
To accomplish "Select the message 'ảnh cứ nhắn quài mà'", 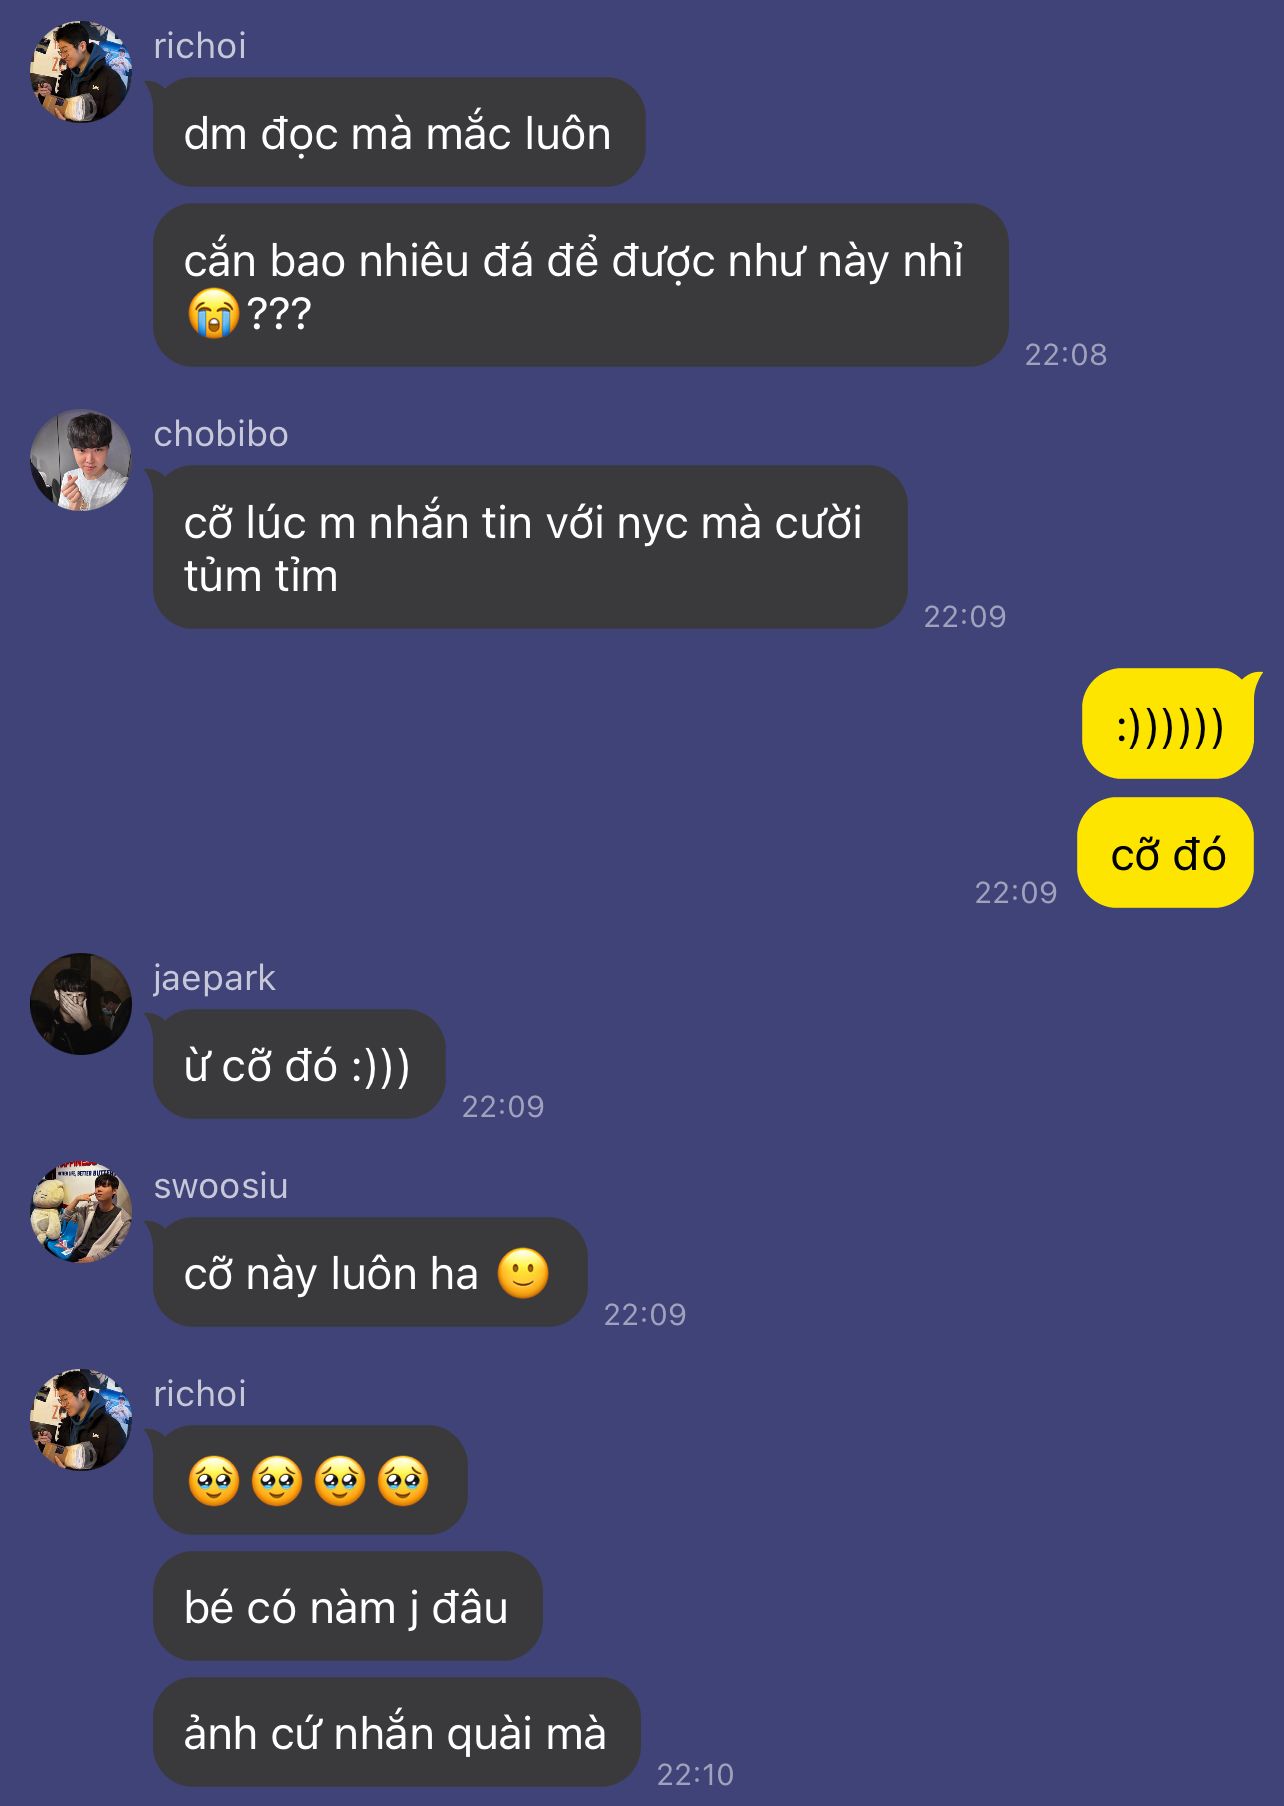I will (396, 1732).
